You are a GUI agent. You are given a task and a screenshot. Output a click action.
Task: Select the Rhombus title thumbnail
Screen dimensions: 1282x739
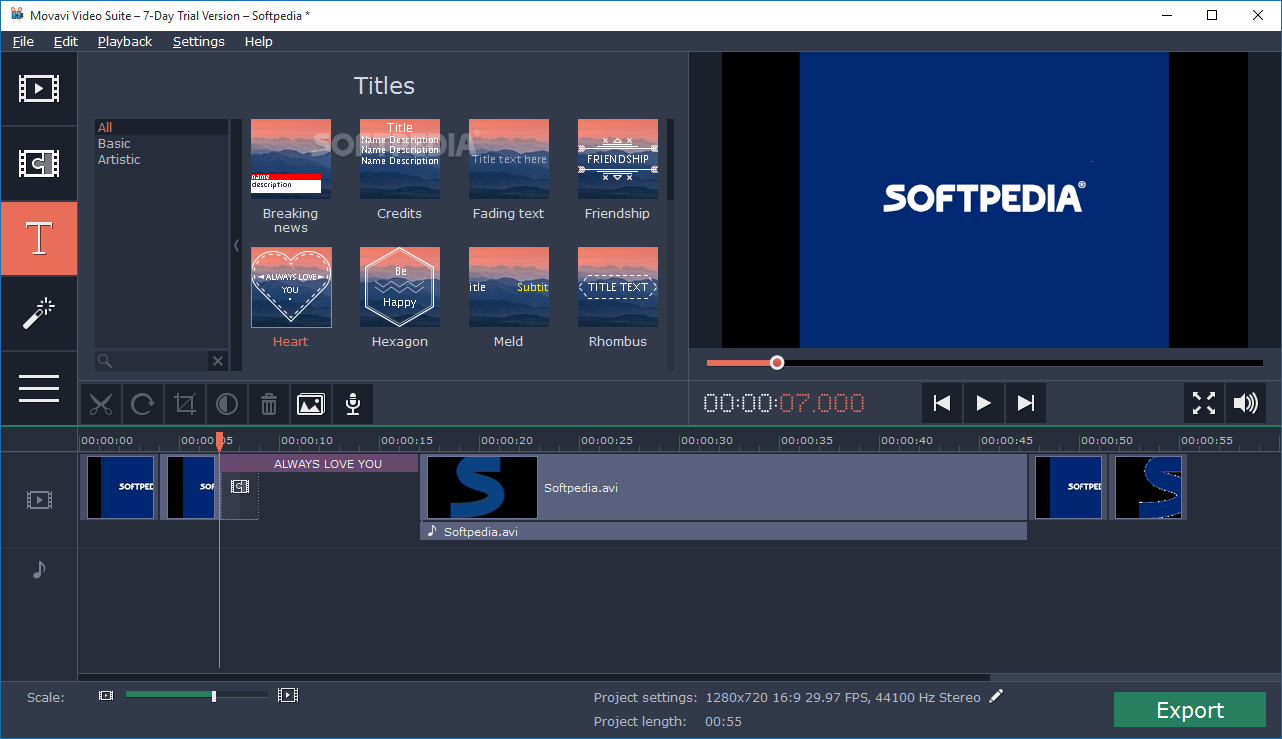point(618,287)
